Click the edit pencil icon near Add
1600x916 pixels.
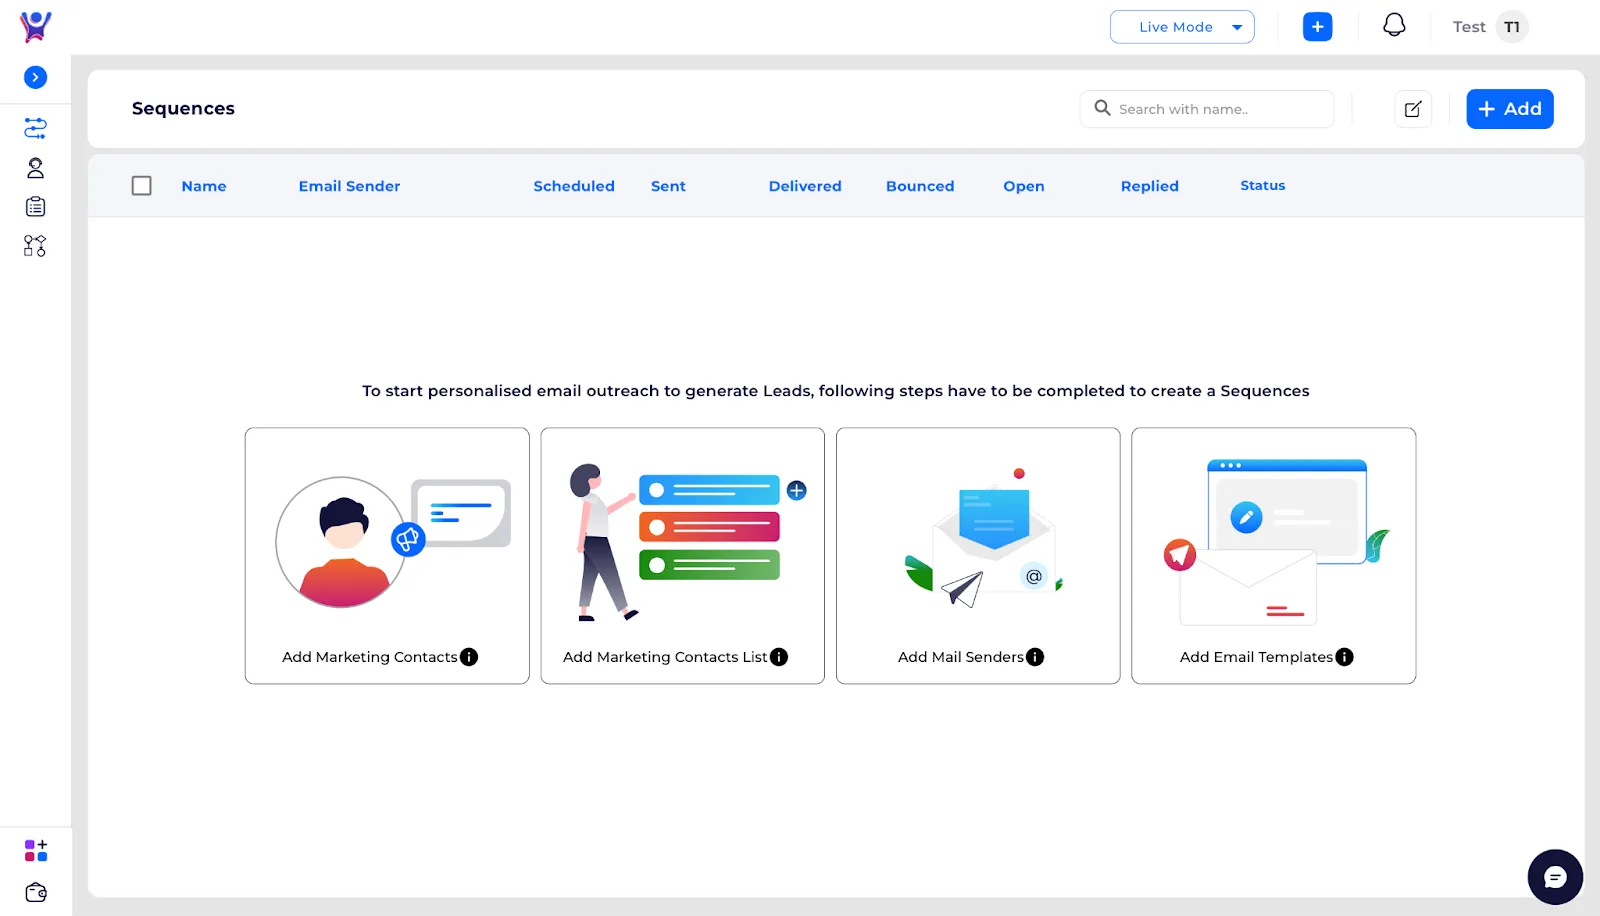(x=1413, y=109)
